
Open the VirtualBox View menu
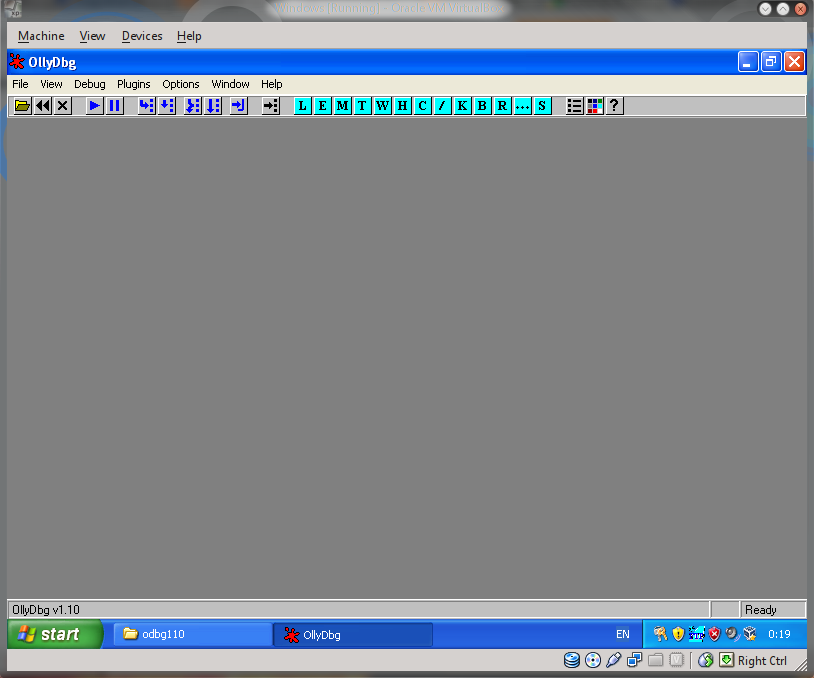coord(92,36)
